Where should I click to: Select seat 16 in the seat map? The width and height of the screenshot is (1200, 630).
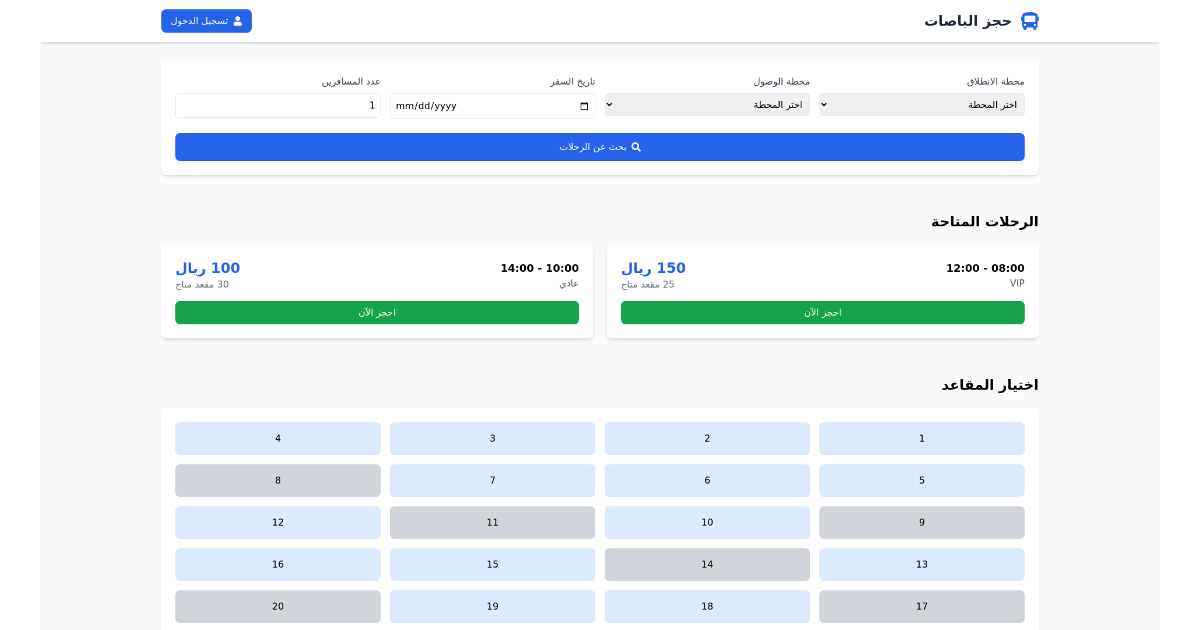click(277, 564)
